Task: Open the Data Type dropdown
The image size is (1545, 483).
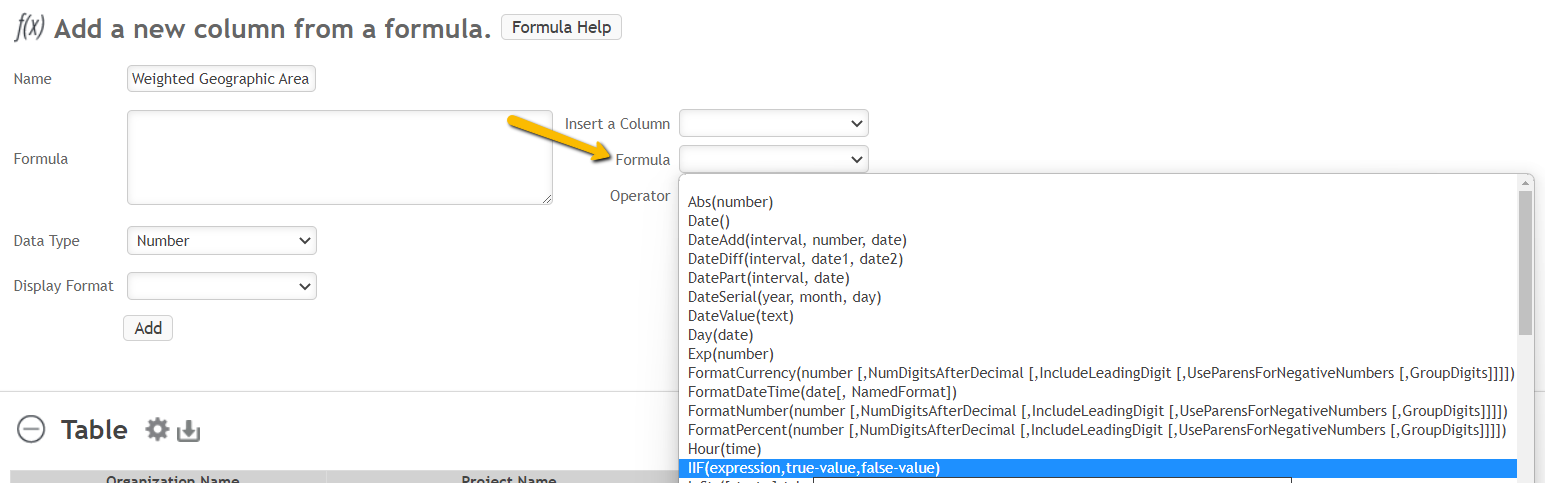Action: (222, 241)
